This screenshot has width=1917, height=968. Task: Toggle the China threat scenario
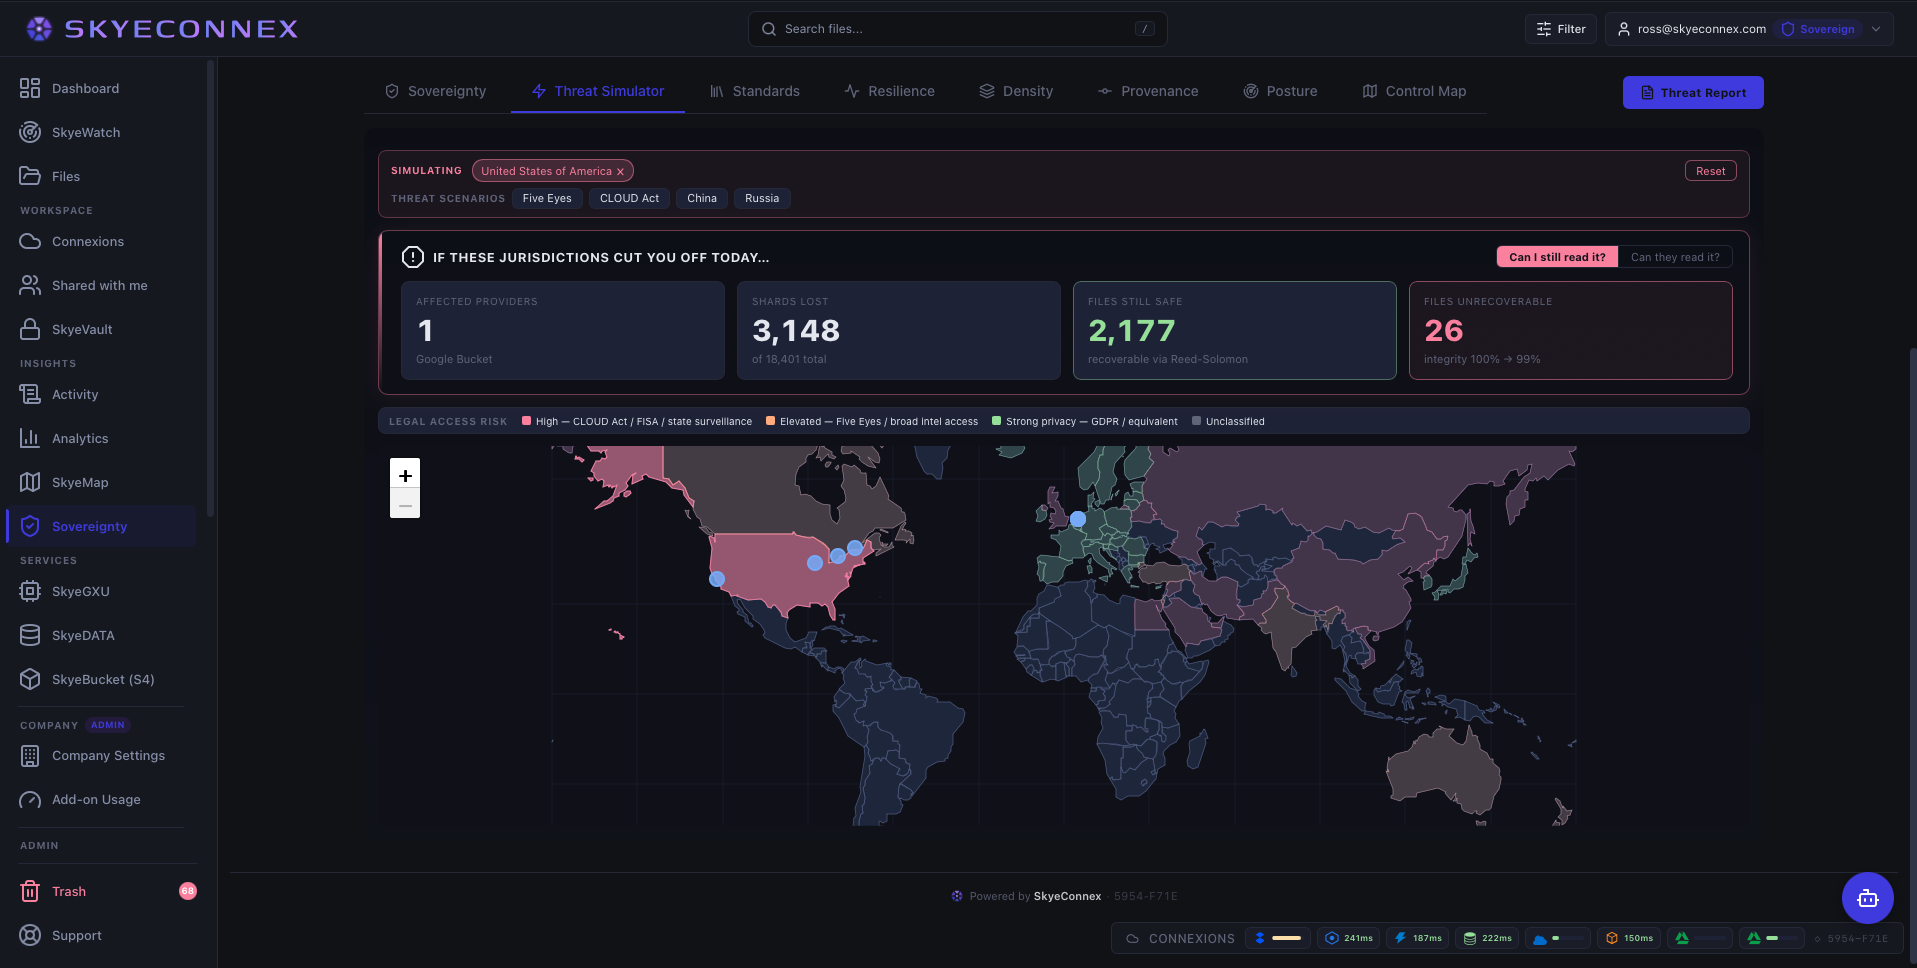pyautogui.click(x=702, y=198)
